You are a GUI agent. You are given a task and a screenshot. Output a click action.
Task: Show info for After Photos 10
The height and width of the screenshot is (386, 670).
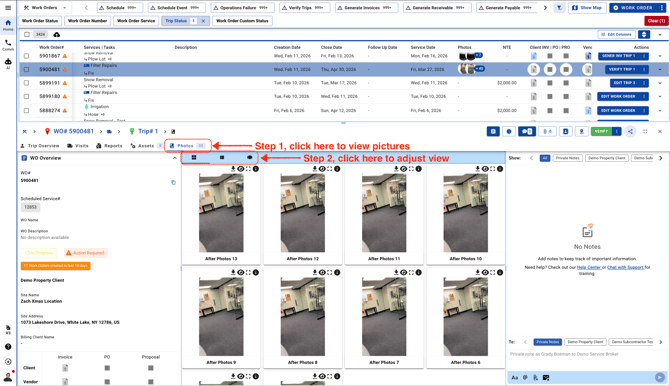500,169
